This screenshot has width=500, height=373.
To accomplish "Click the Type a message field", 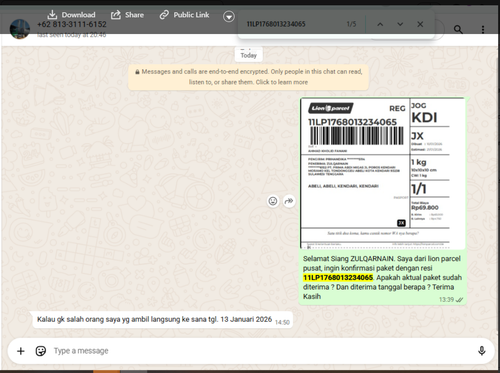I will [260, 351].
